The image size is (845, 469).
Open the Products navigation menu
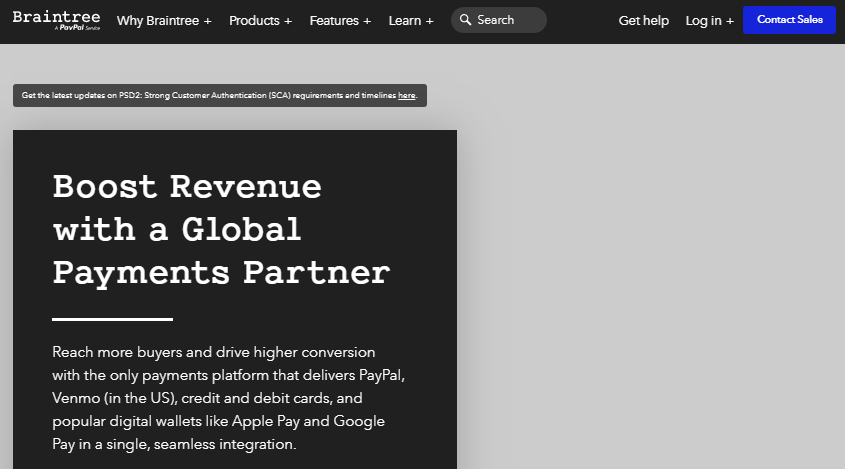(254, 21)
